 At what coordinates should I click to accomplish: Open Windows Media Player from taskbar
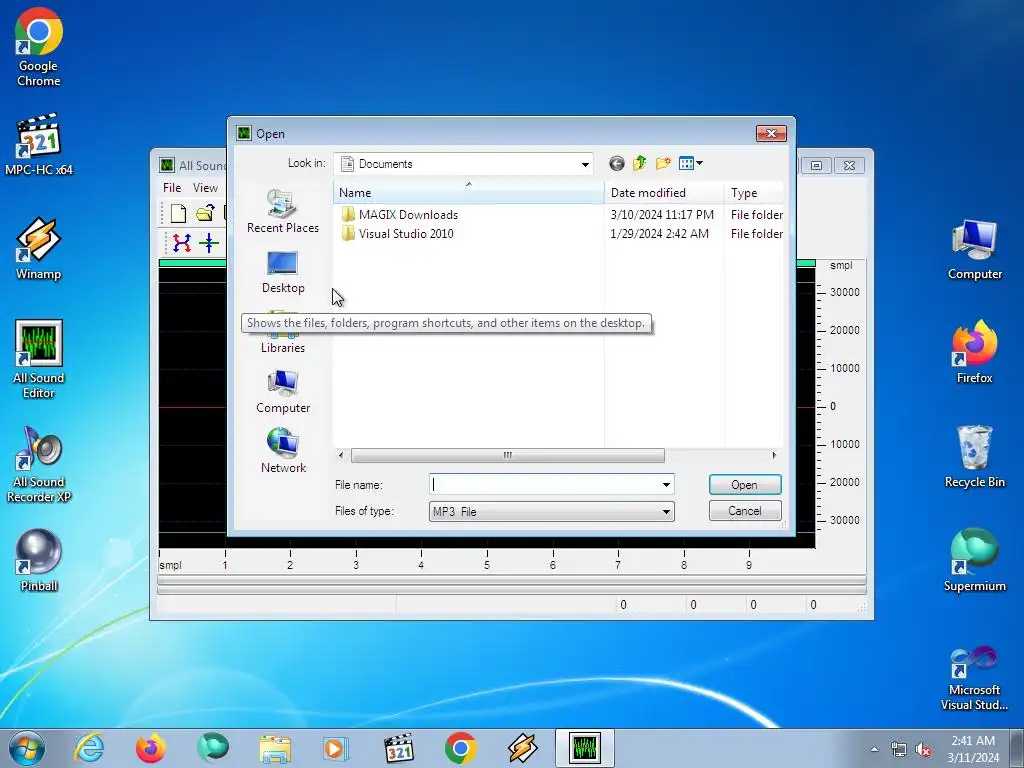click(336, 748)
